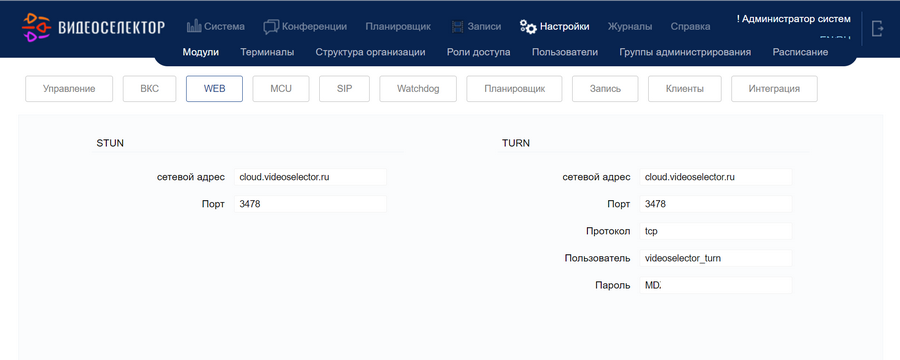The height and width of the screenshot is (360, 900).
Task: Click the Администратор систем user name
Action: (x=794, y=19)
